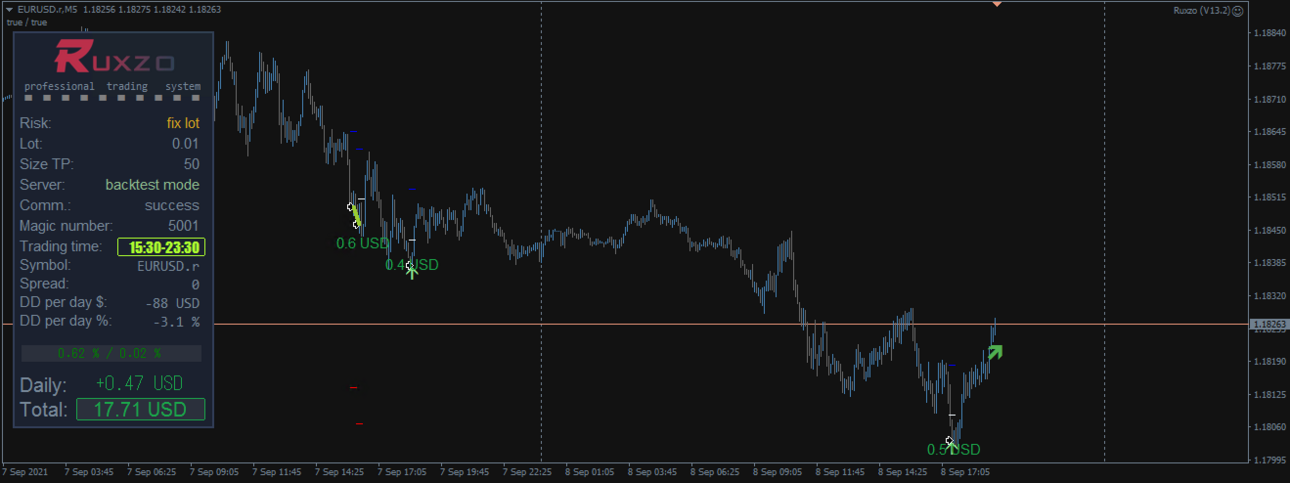1290x483 pixels.
Task: Click the Daily +0.47 USD value
Action: pos(139,383)
